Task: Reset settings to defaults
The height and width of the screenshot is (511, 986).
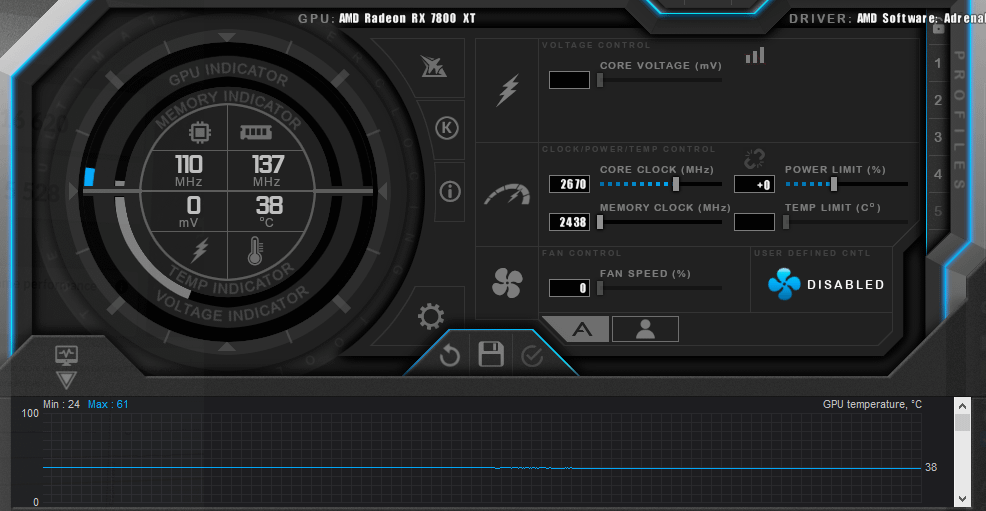Action: tap(450, 356)
